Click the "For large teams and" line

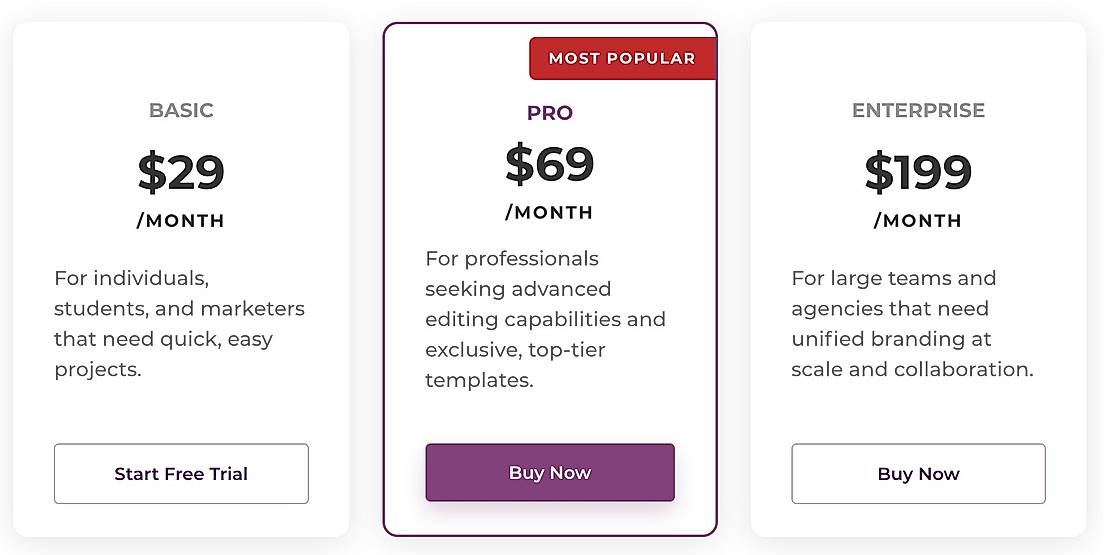coord(893,278)
